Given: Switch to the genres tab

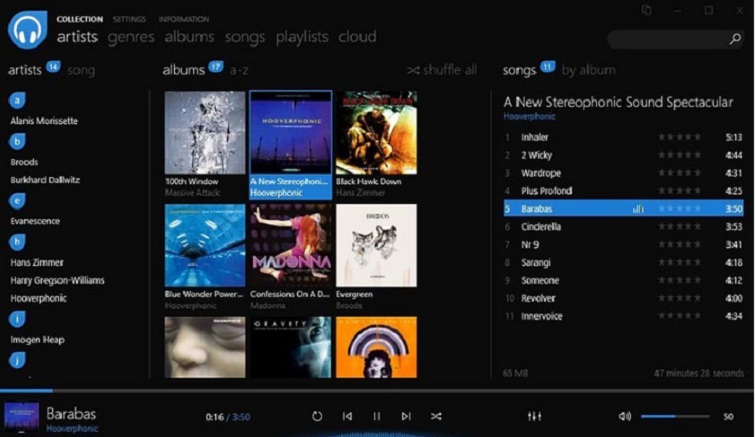Looking at the screenshot, I should (x=130, y=37).
